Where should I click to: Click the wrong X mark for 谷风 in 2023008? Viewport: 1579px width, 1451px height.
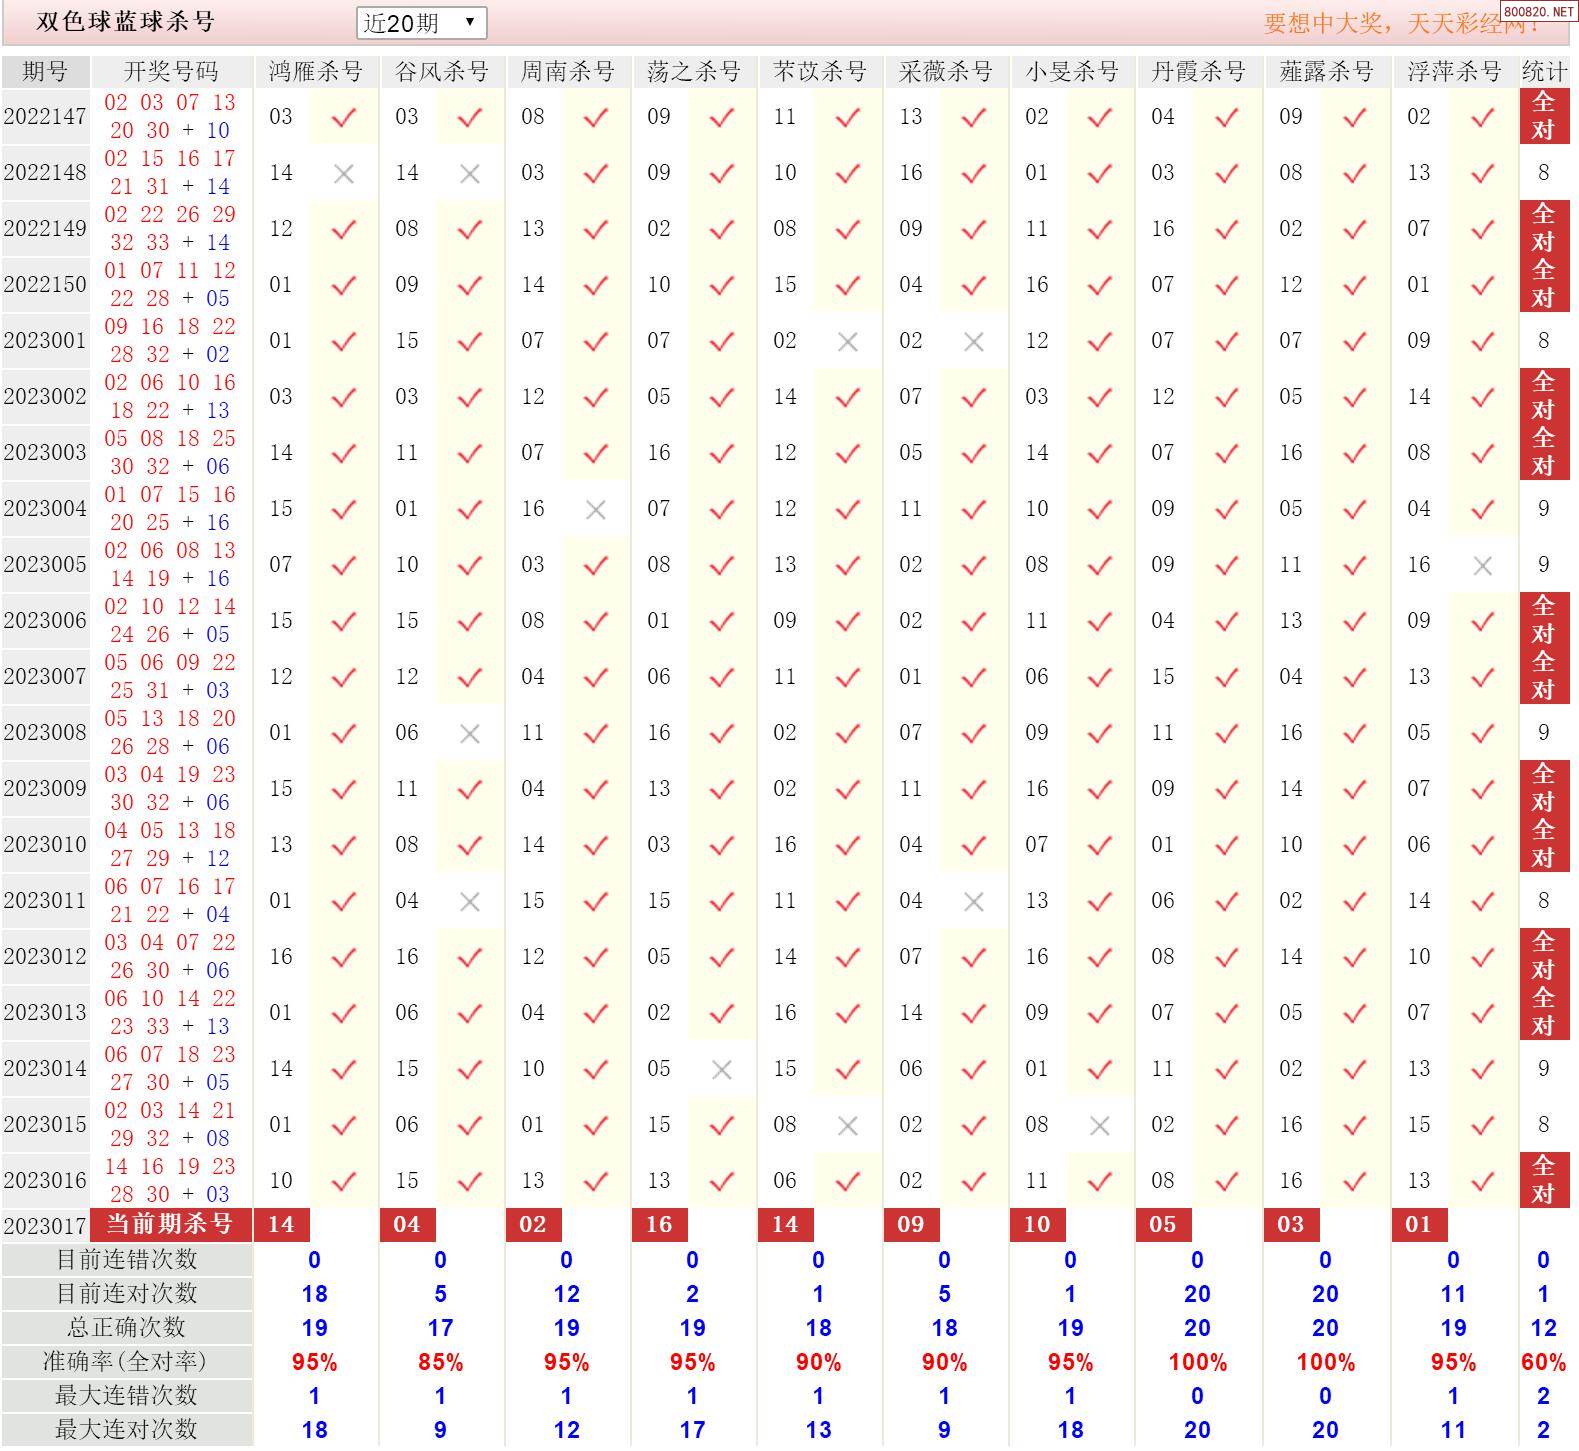tap(470, 734)
